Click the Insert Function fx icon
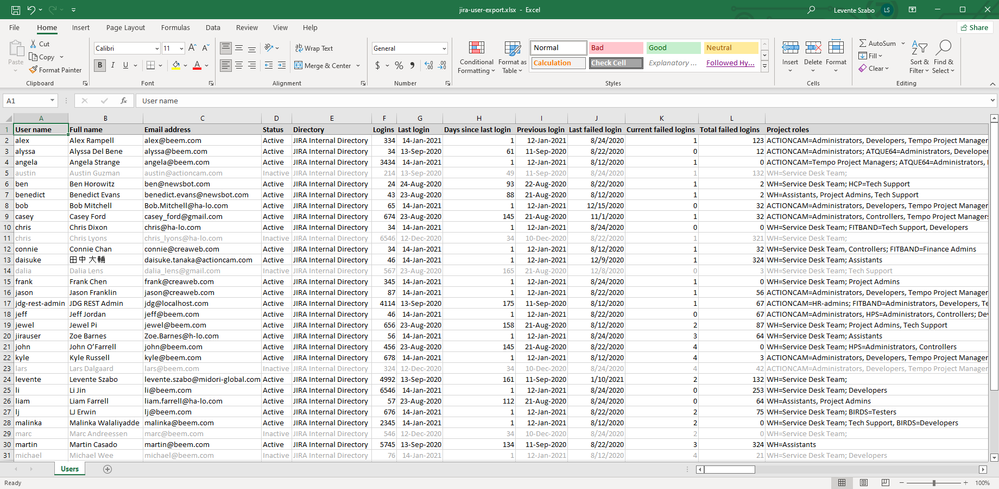 tap(125, 101)
